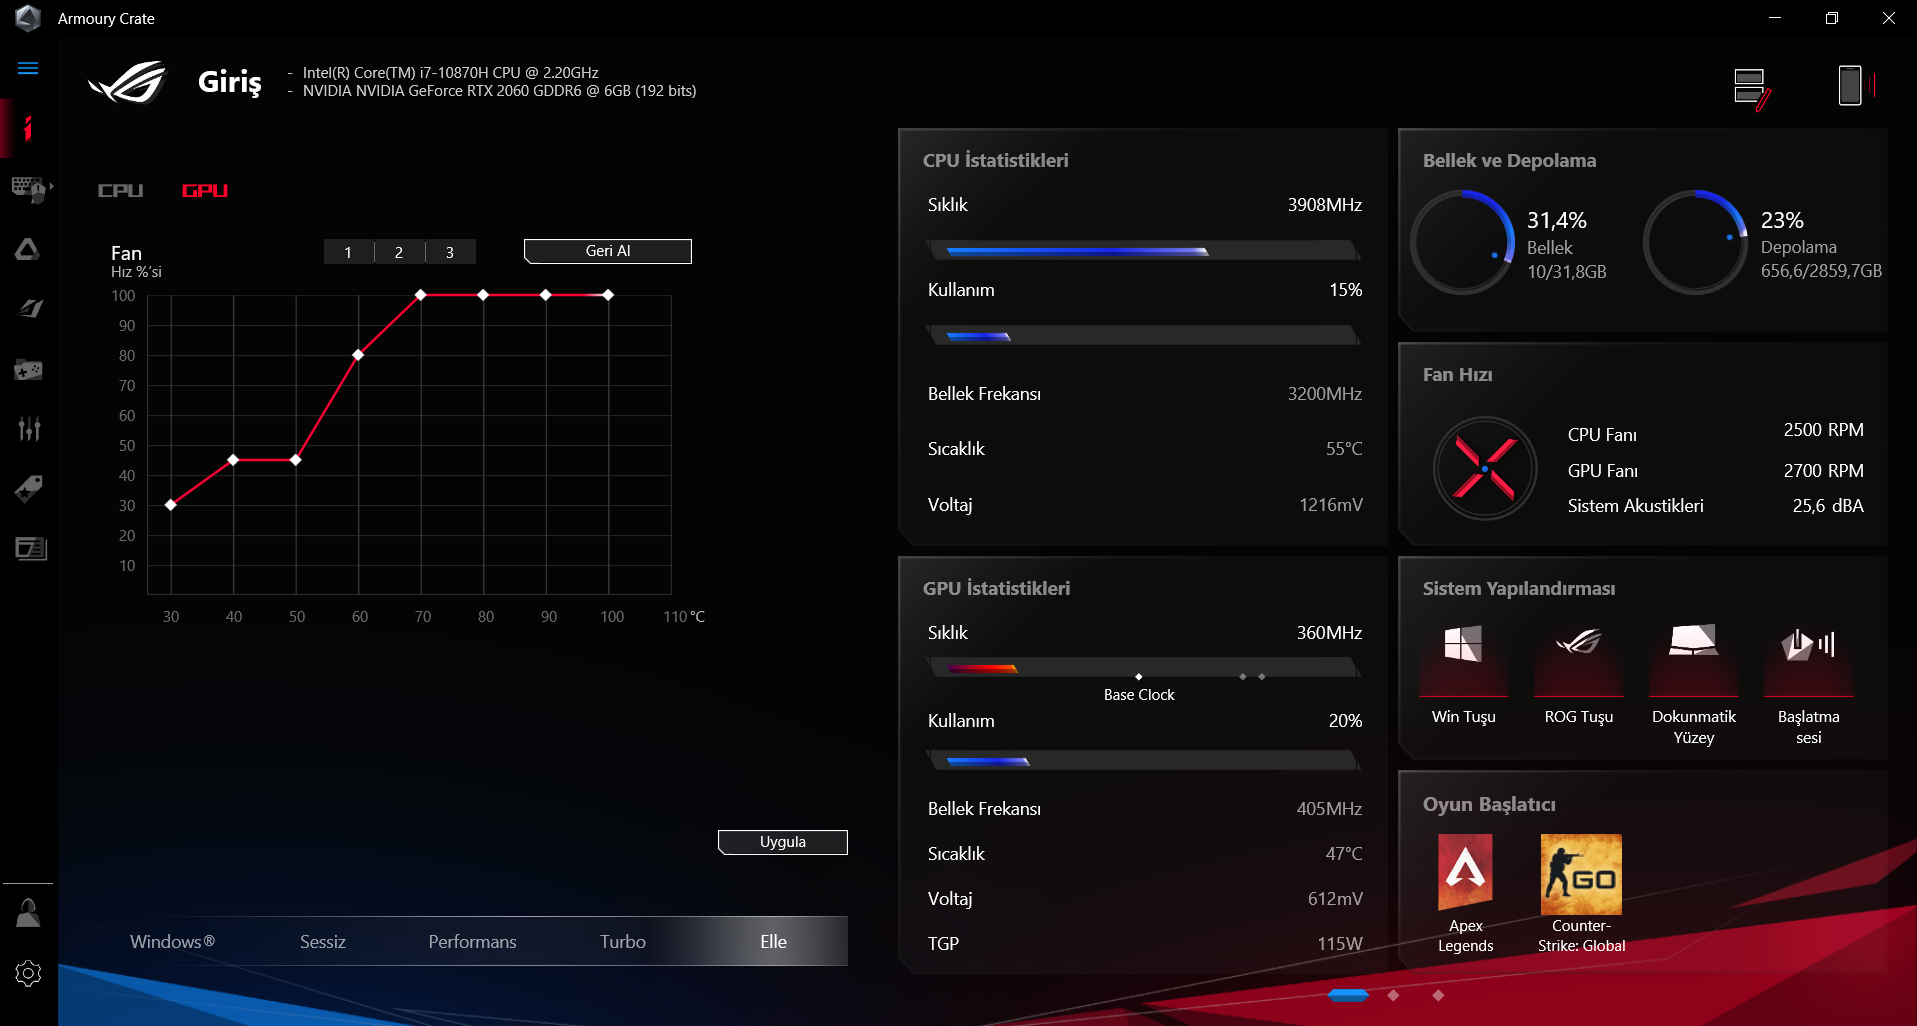
Task: Go to the third page indicator dot
Action: click(1438, 995)
